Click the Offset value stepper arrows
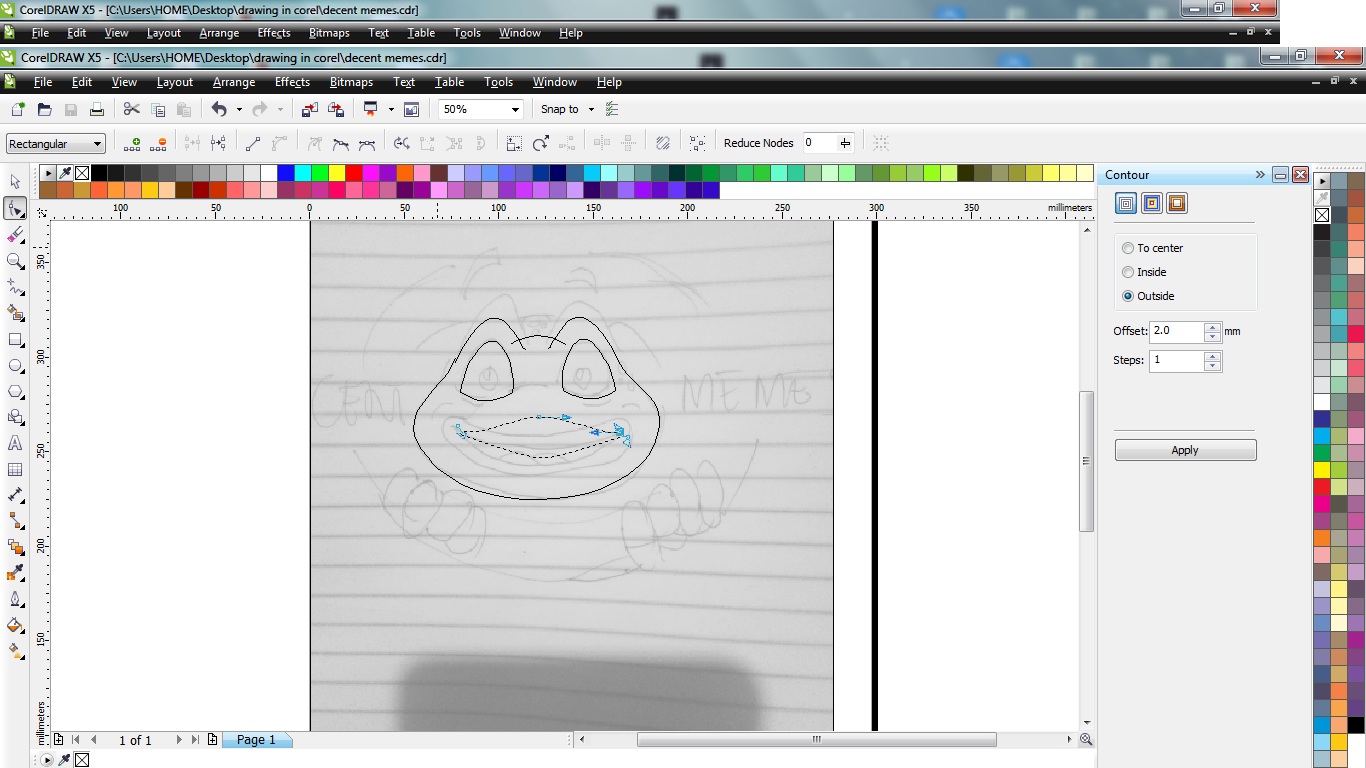Image resolution: width=1366 pixels, height=768 pixels. coord(1213,331)
